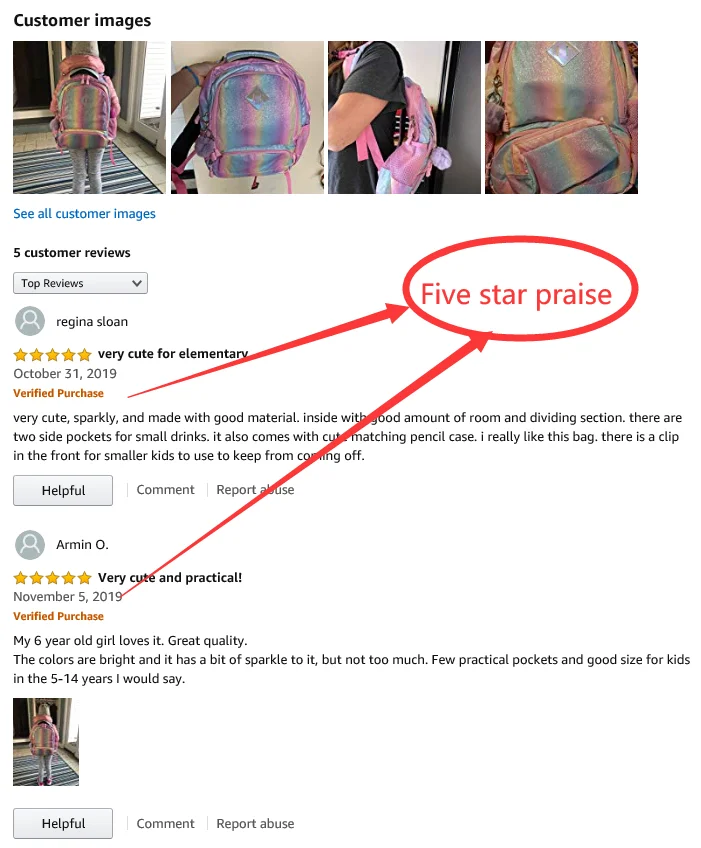Click regina sloan's profile avatar icon
The height and width of the screenshot is (848, 701).
[x=30, y=321]
